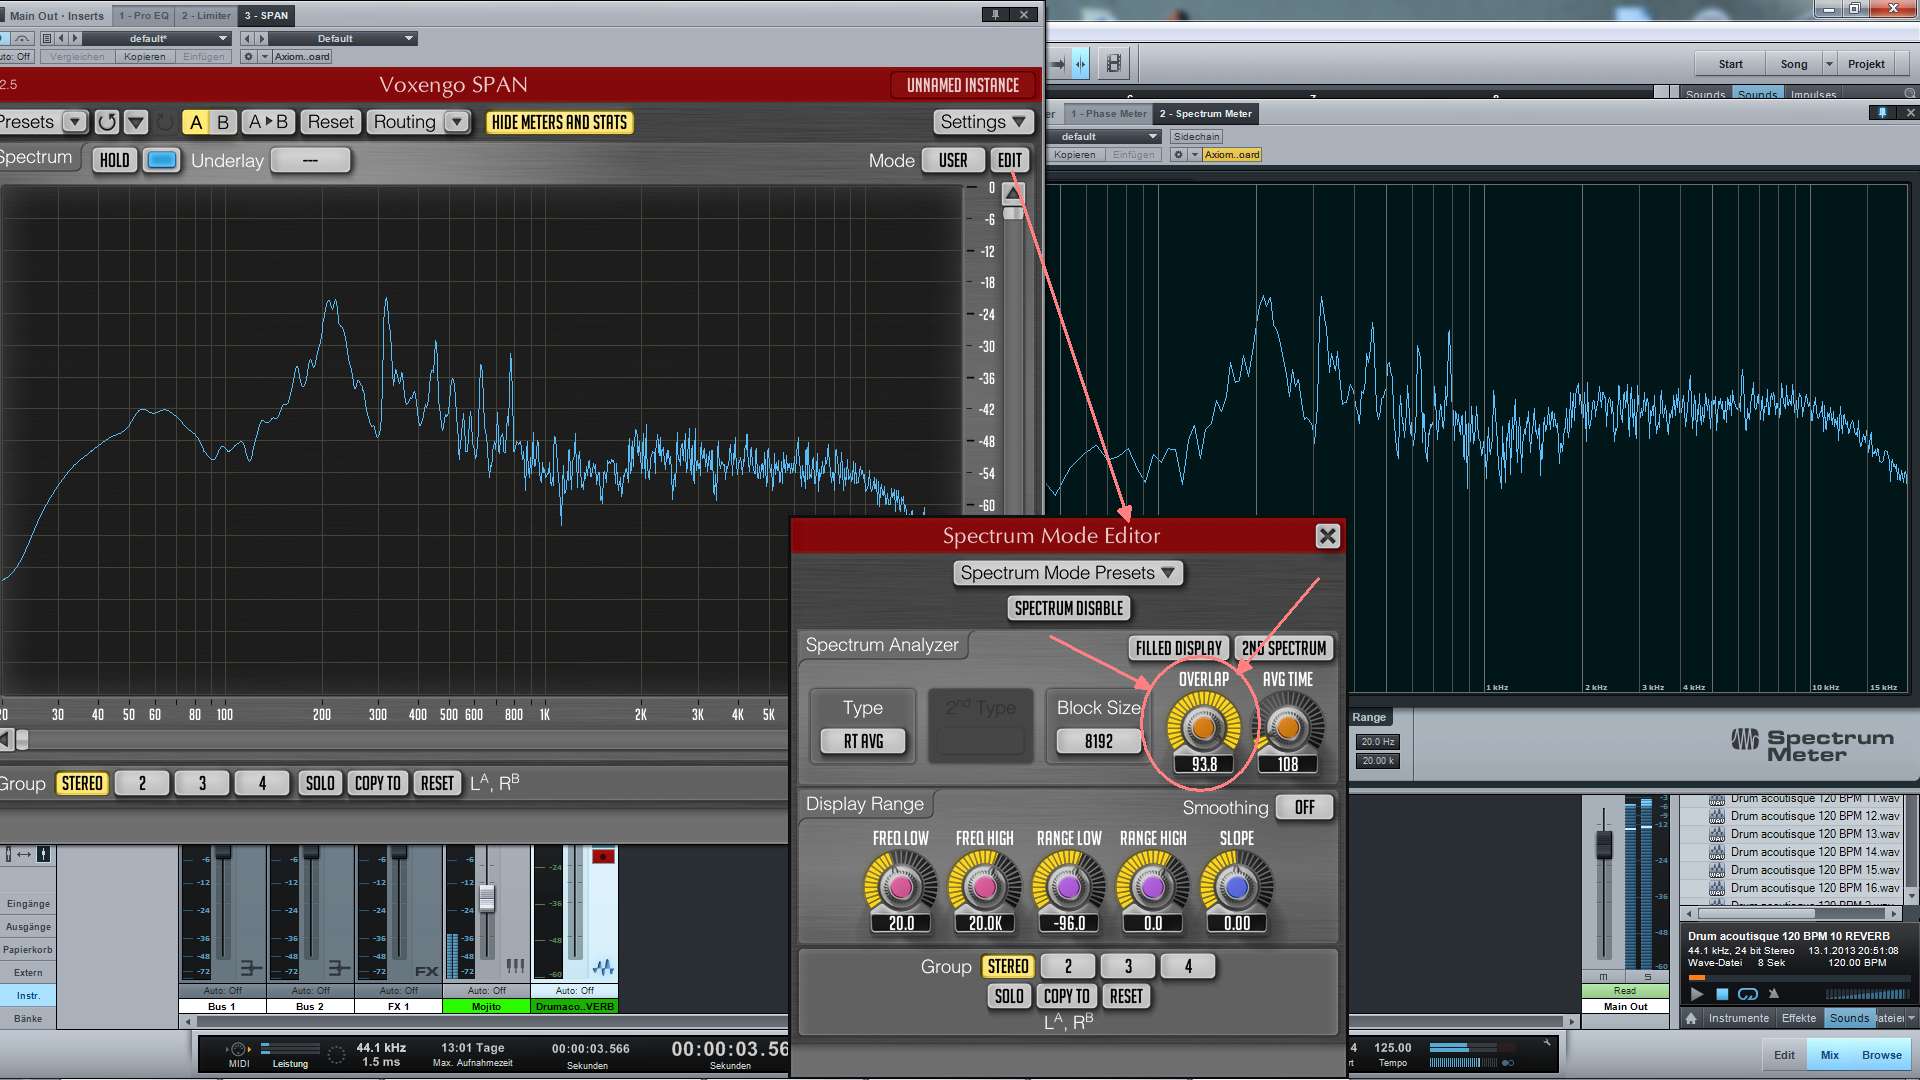The height and width of the screenshot is (1080, 1920).
Task: Click HIDE METERS AND STATS button
Action: tap(559, 122)
